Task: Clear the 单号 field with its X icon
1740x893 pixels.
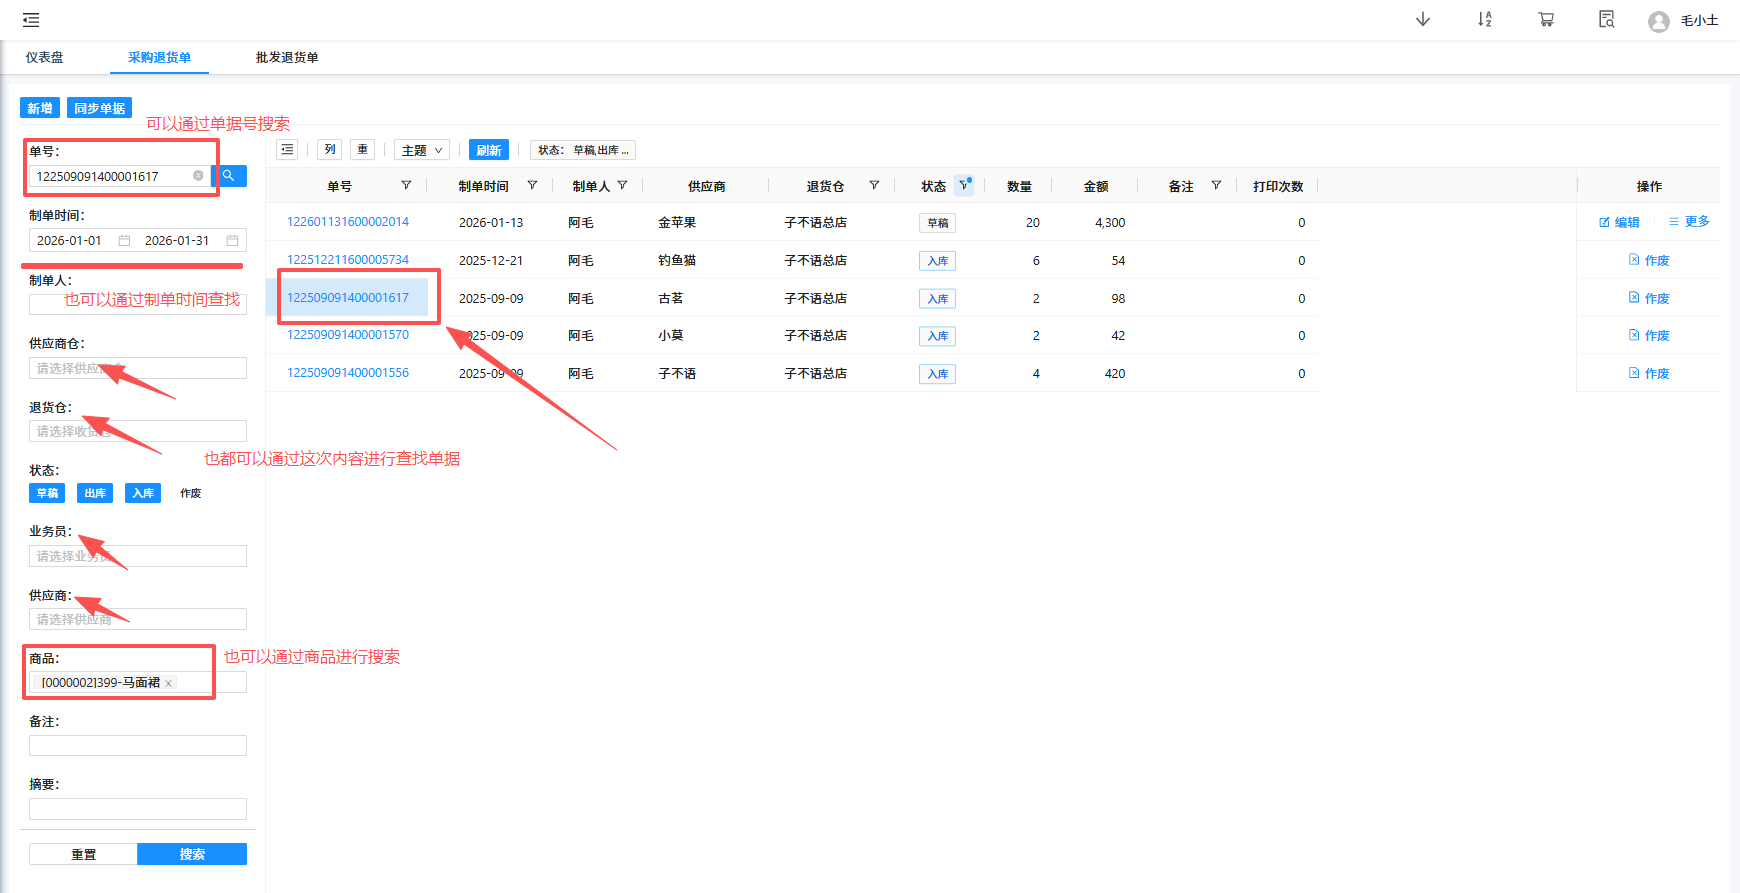Action: (x=198, y=176)
